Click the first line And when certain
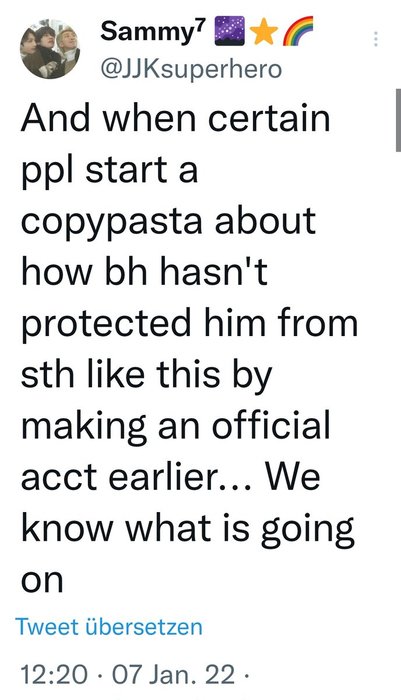The width and height of the screenshot is (401, 700). [x=175, y=118]
